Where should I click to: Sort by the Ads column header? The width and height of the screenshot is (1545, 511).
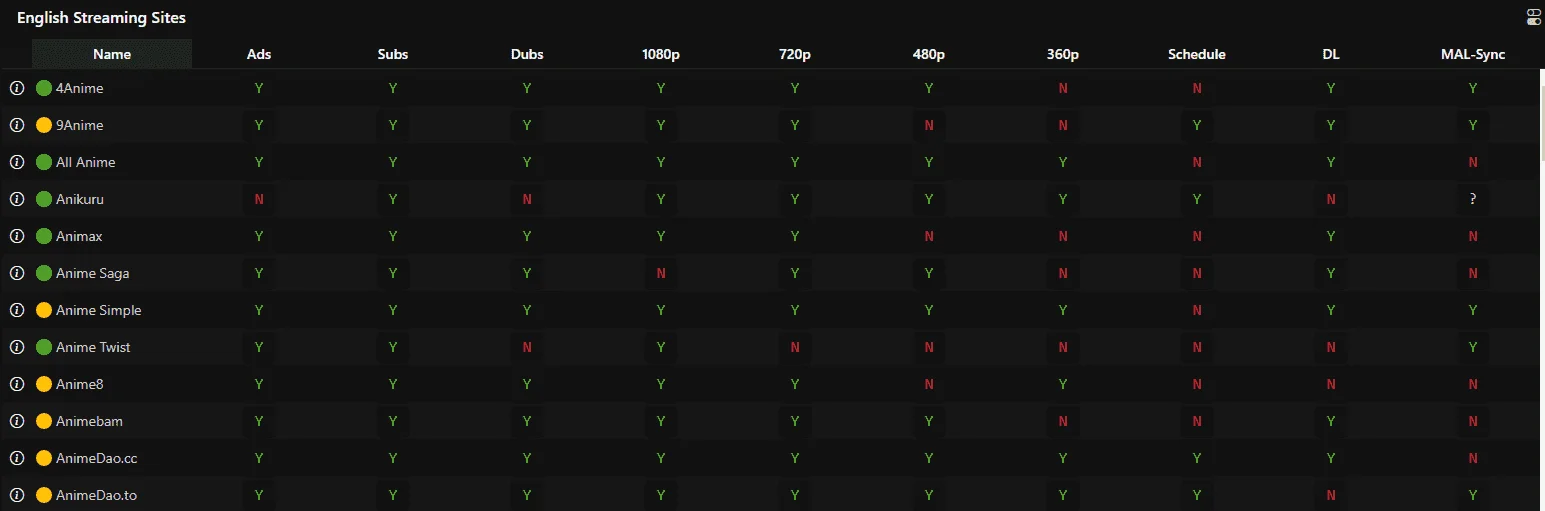click(x=259, y=54)
